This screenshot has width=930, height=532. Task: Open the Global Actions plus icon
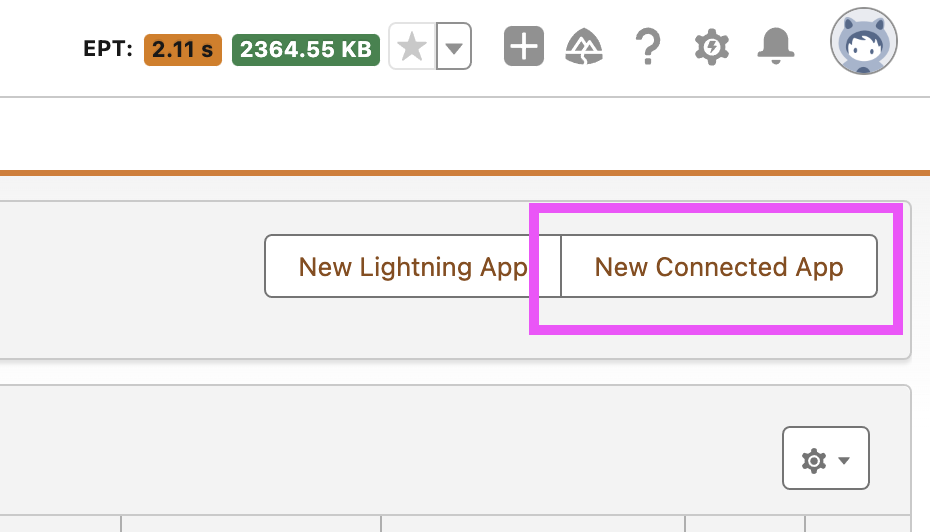524,46
